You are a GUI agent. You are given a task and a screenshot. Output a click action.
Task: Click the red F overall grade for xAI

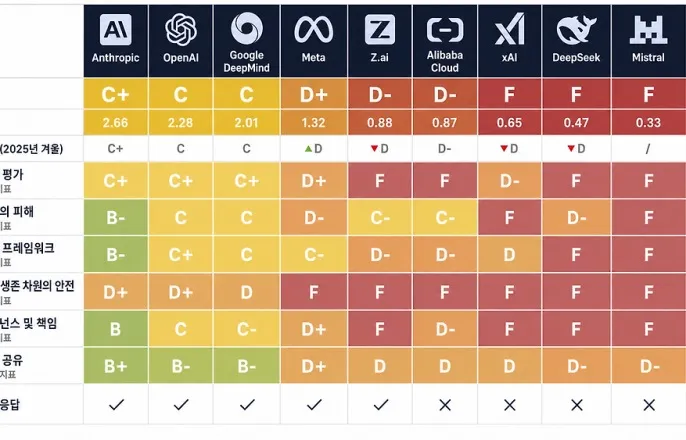pos(510,94)
